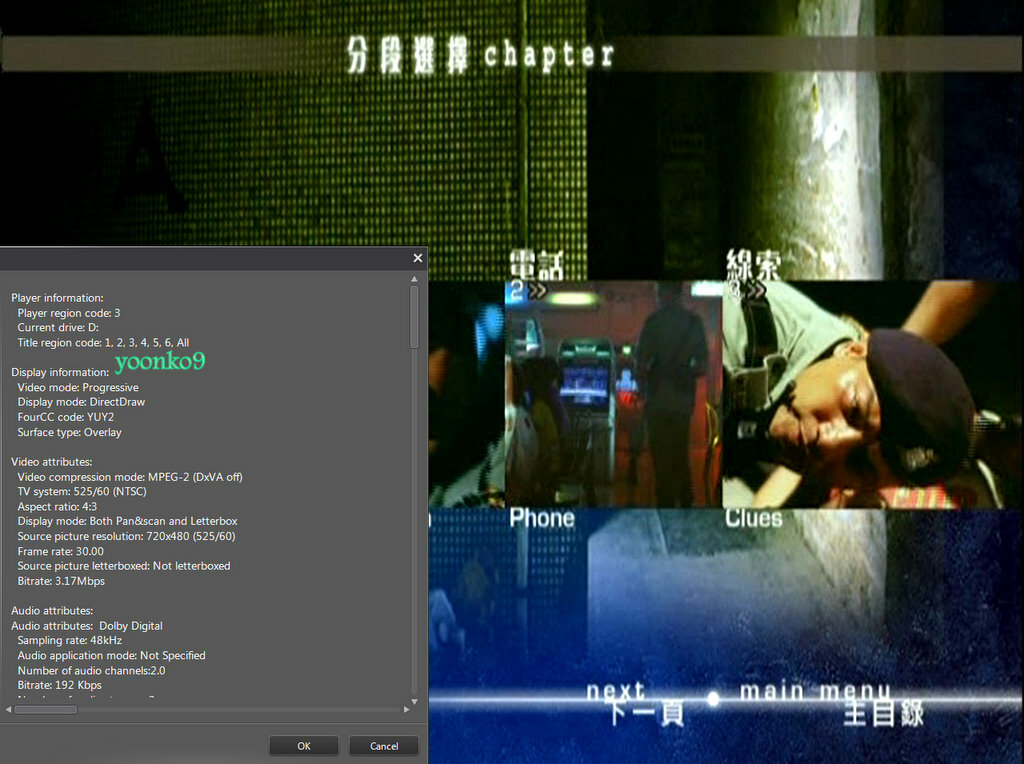Viewport: 1024px width, 764px height.
Task: Click the horizontal scrollbar thumb
Action: (x=46, y=710)
